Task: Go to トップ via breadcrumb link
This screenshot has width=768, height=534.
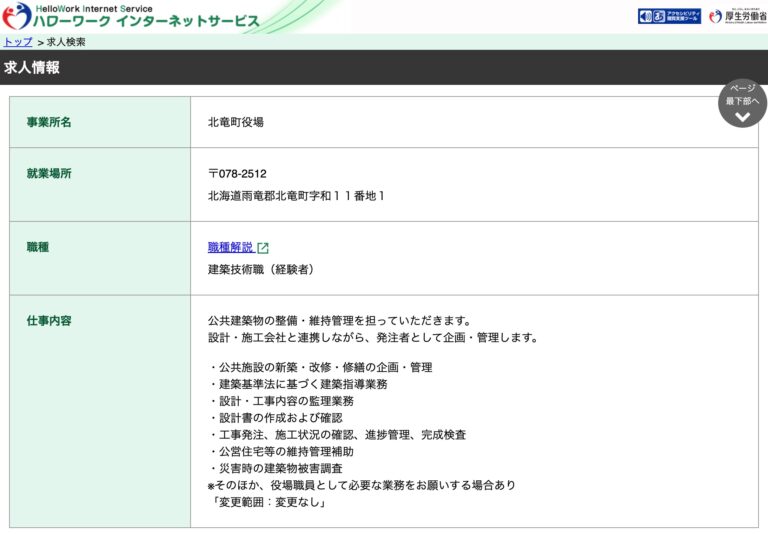Action: pos(18,42)
